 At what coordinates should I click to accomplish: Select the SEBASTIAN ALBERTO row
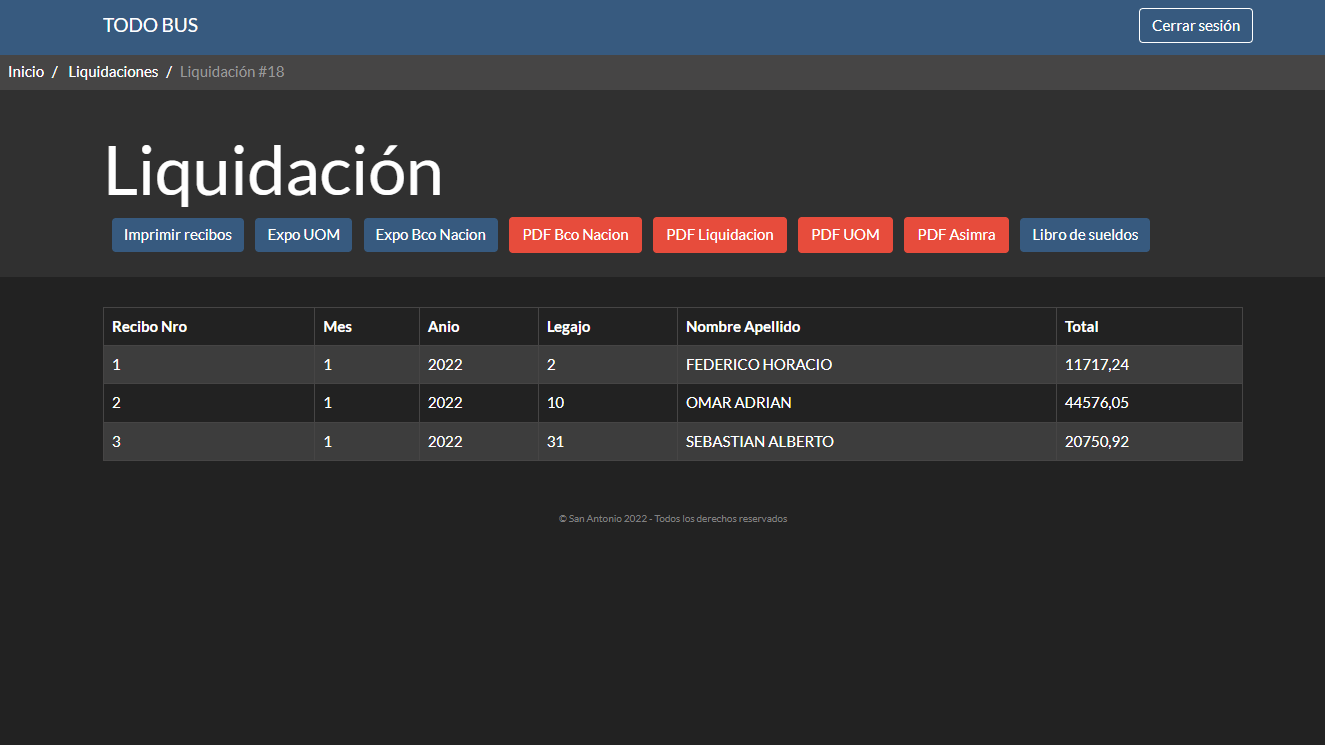click(759, 441)
